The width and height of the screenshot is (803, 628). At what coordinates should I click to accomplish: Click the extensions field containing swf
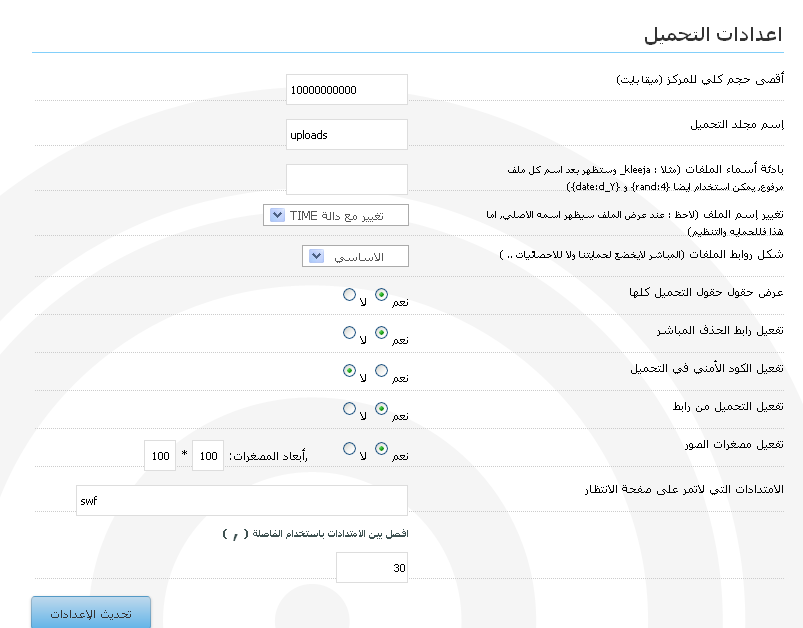[x=241, y=500]
